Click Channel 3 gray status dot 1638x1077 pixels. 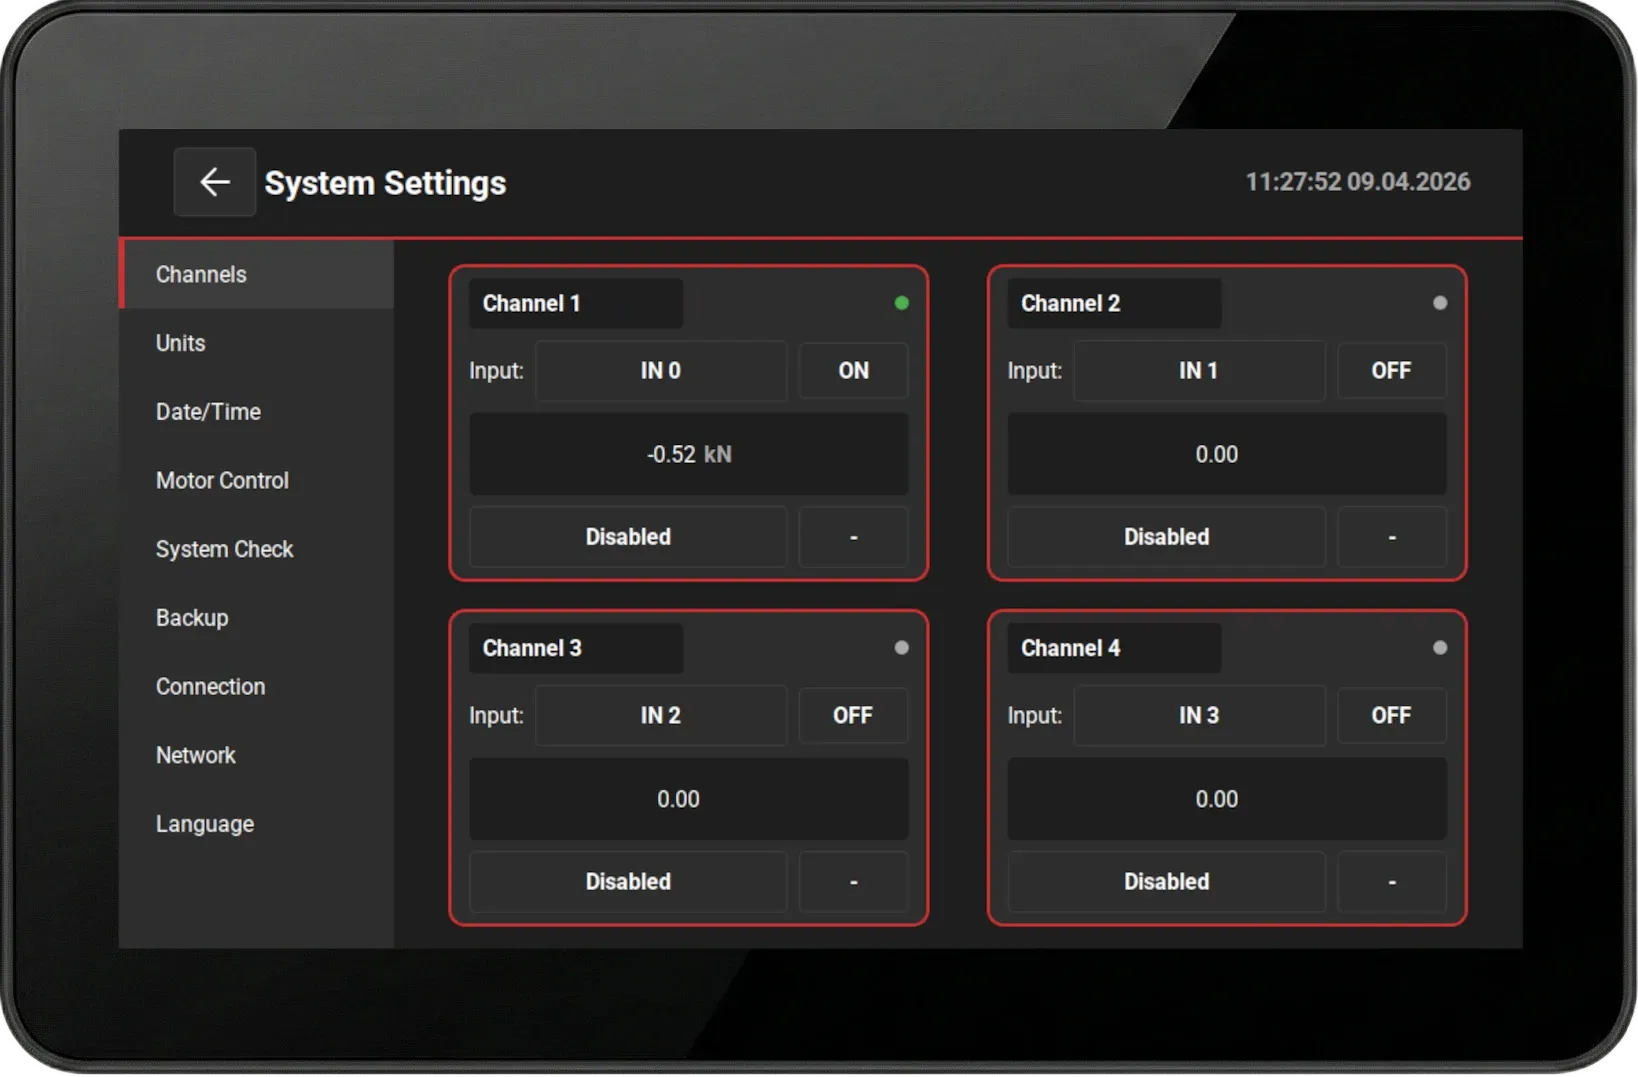tap(901, 648)
